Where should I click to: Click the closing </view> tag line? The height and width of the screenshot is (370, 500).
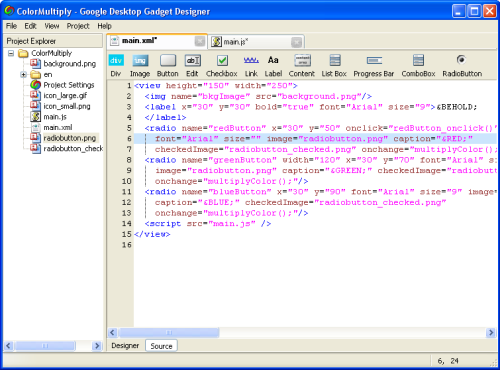click(152, 234)
